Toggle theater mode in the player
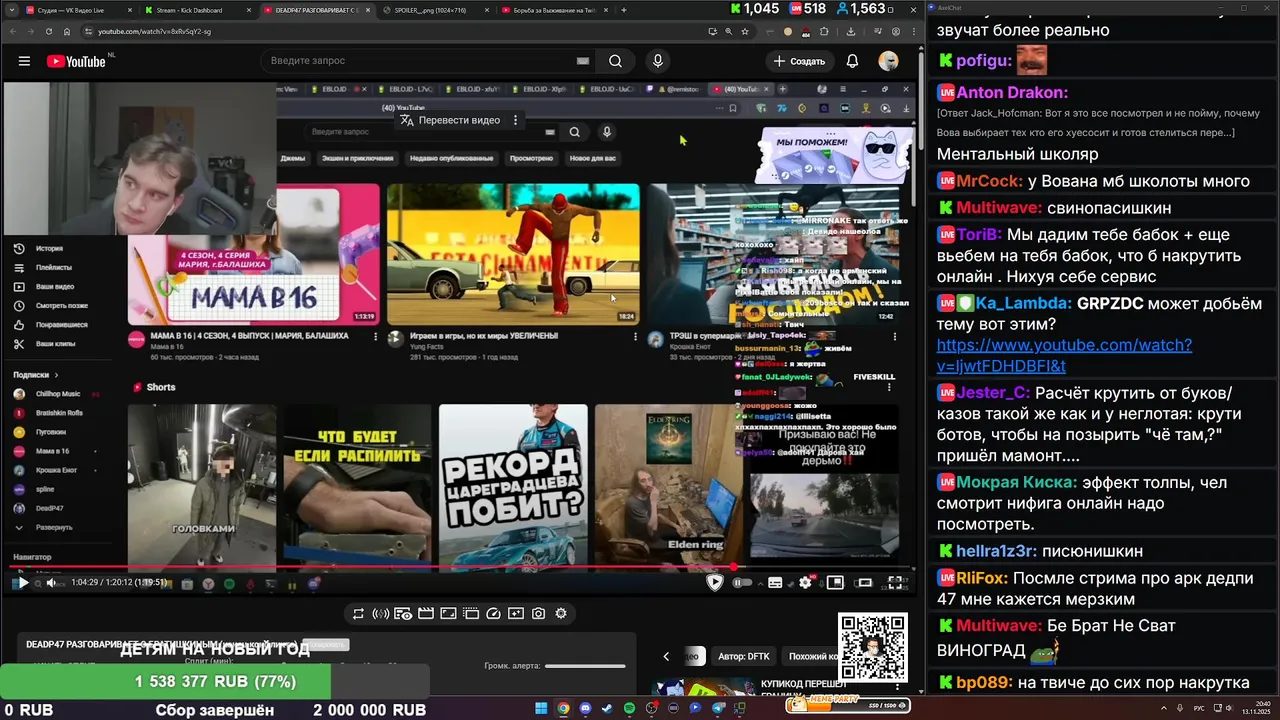Screen dimensions: 1280x720 click(x=865, y=582)
